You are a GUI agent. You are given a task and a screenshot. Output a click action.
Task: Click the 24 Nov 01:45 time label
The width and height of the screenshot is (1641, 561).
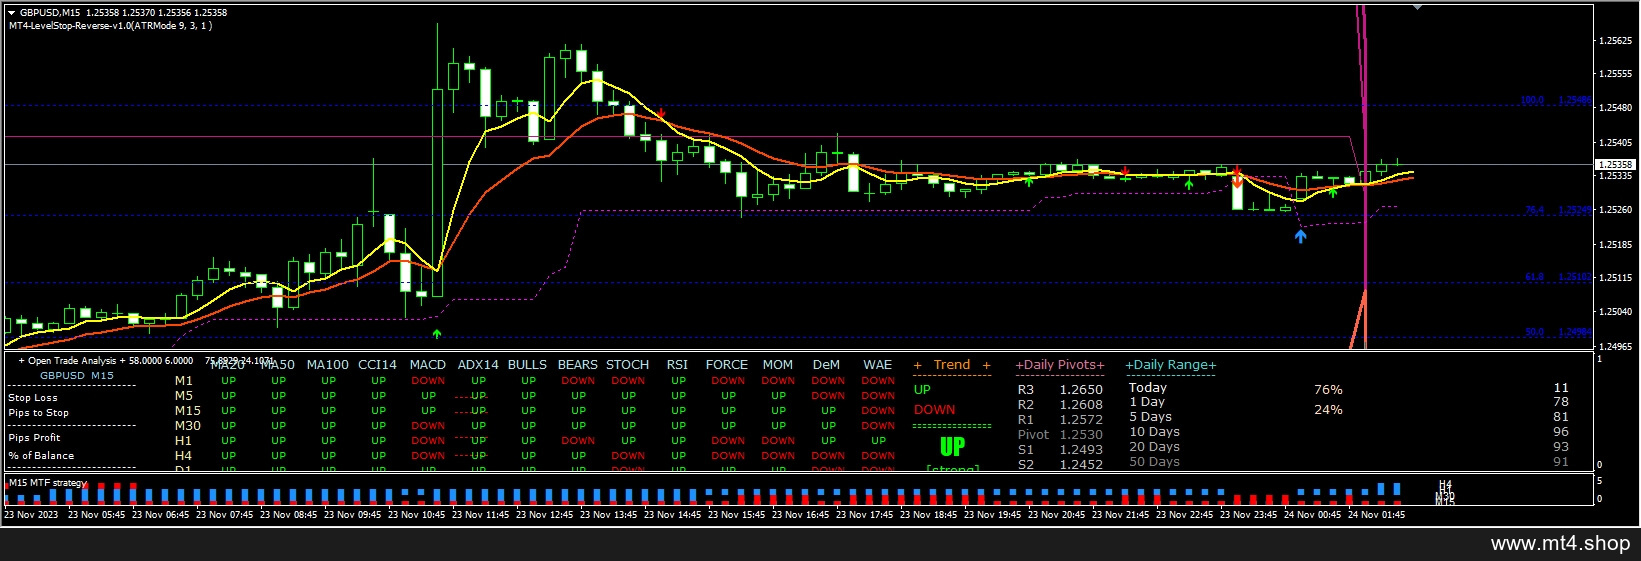pos(1376,515)
